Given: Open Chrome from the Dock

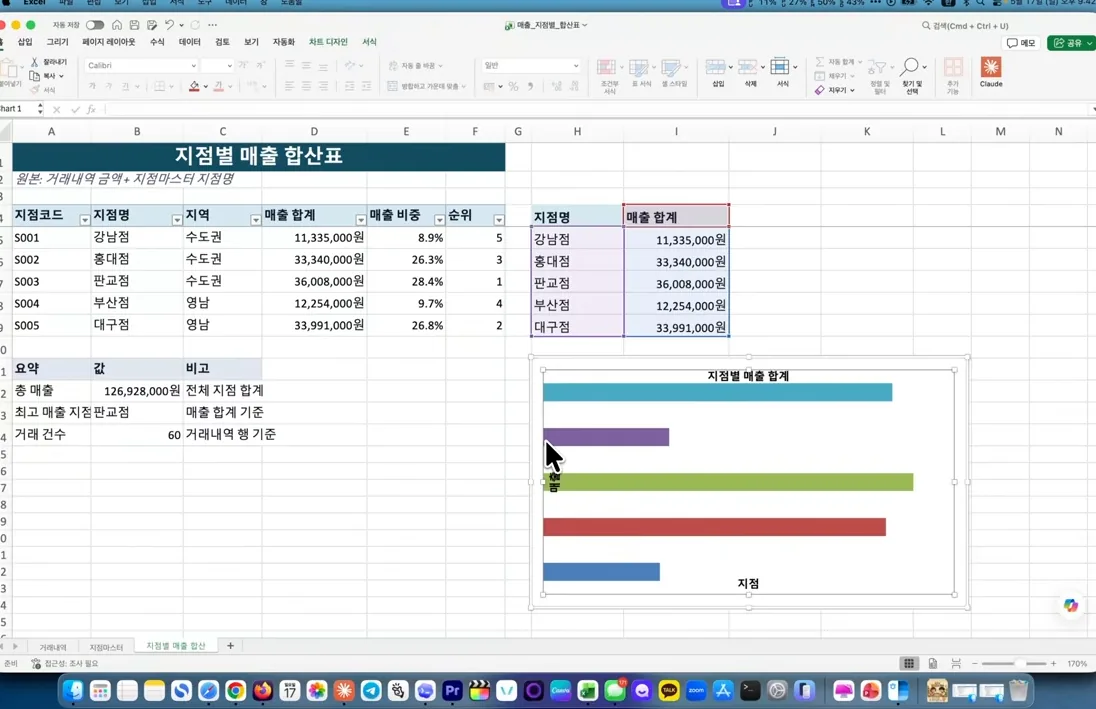Looking at the screenshot, I should pyautogui.click(x=236, y=691).
